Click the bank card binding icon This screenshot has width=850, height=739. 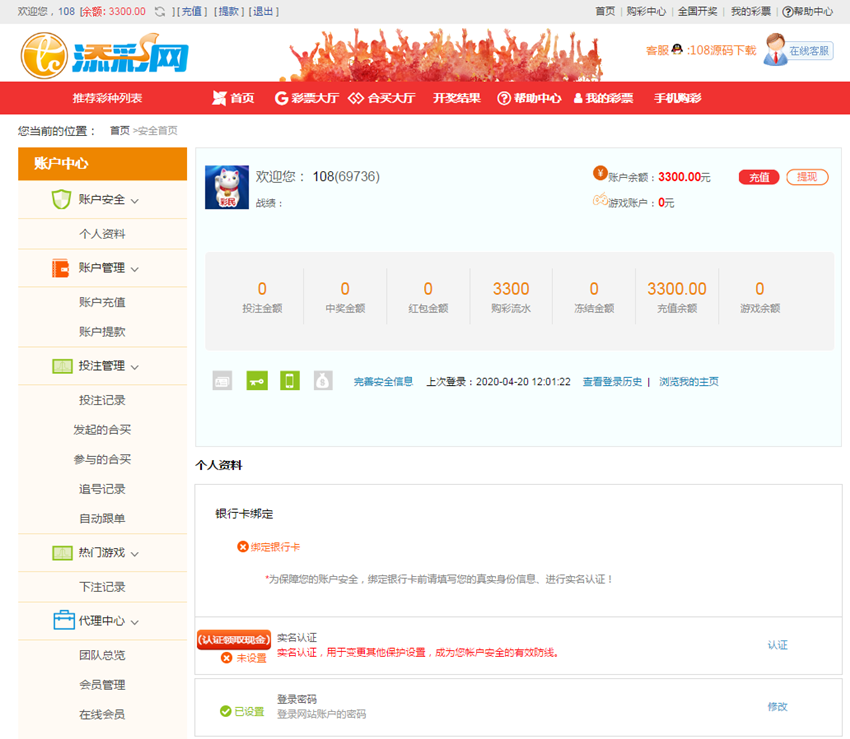tap(222, 381)
